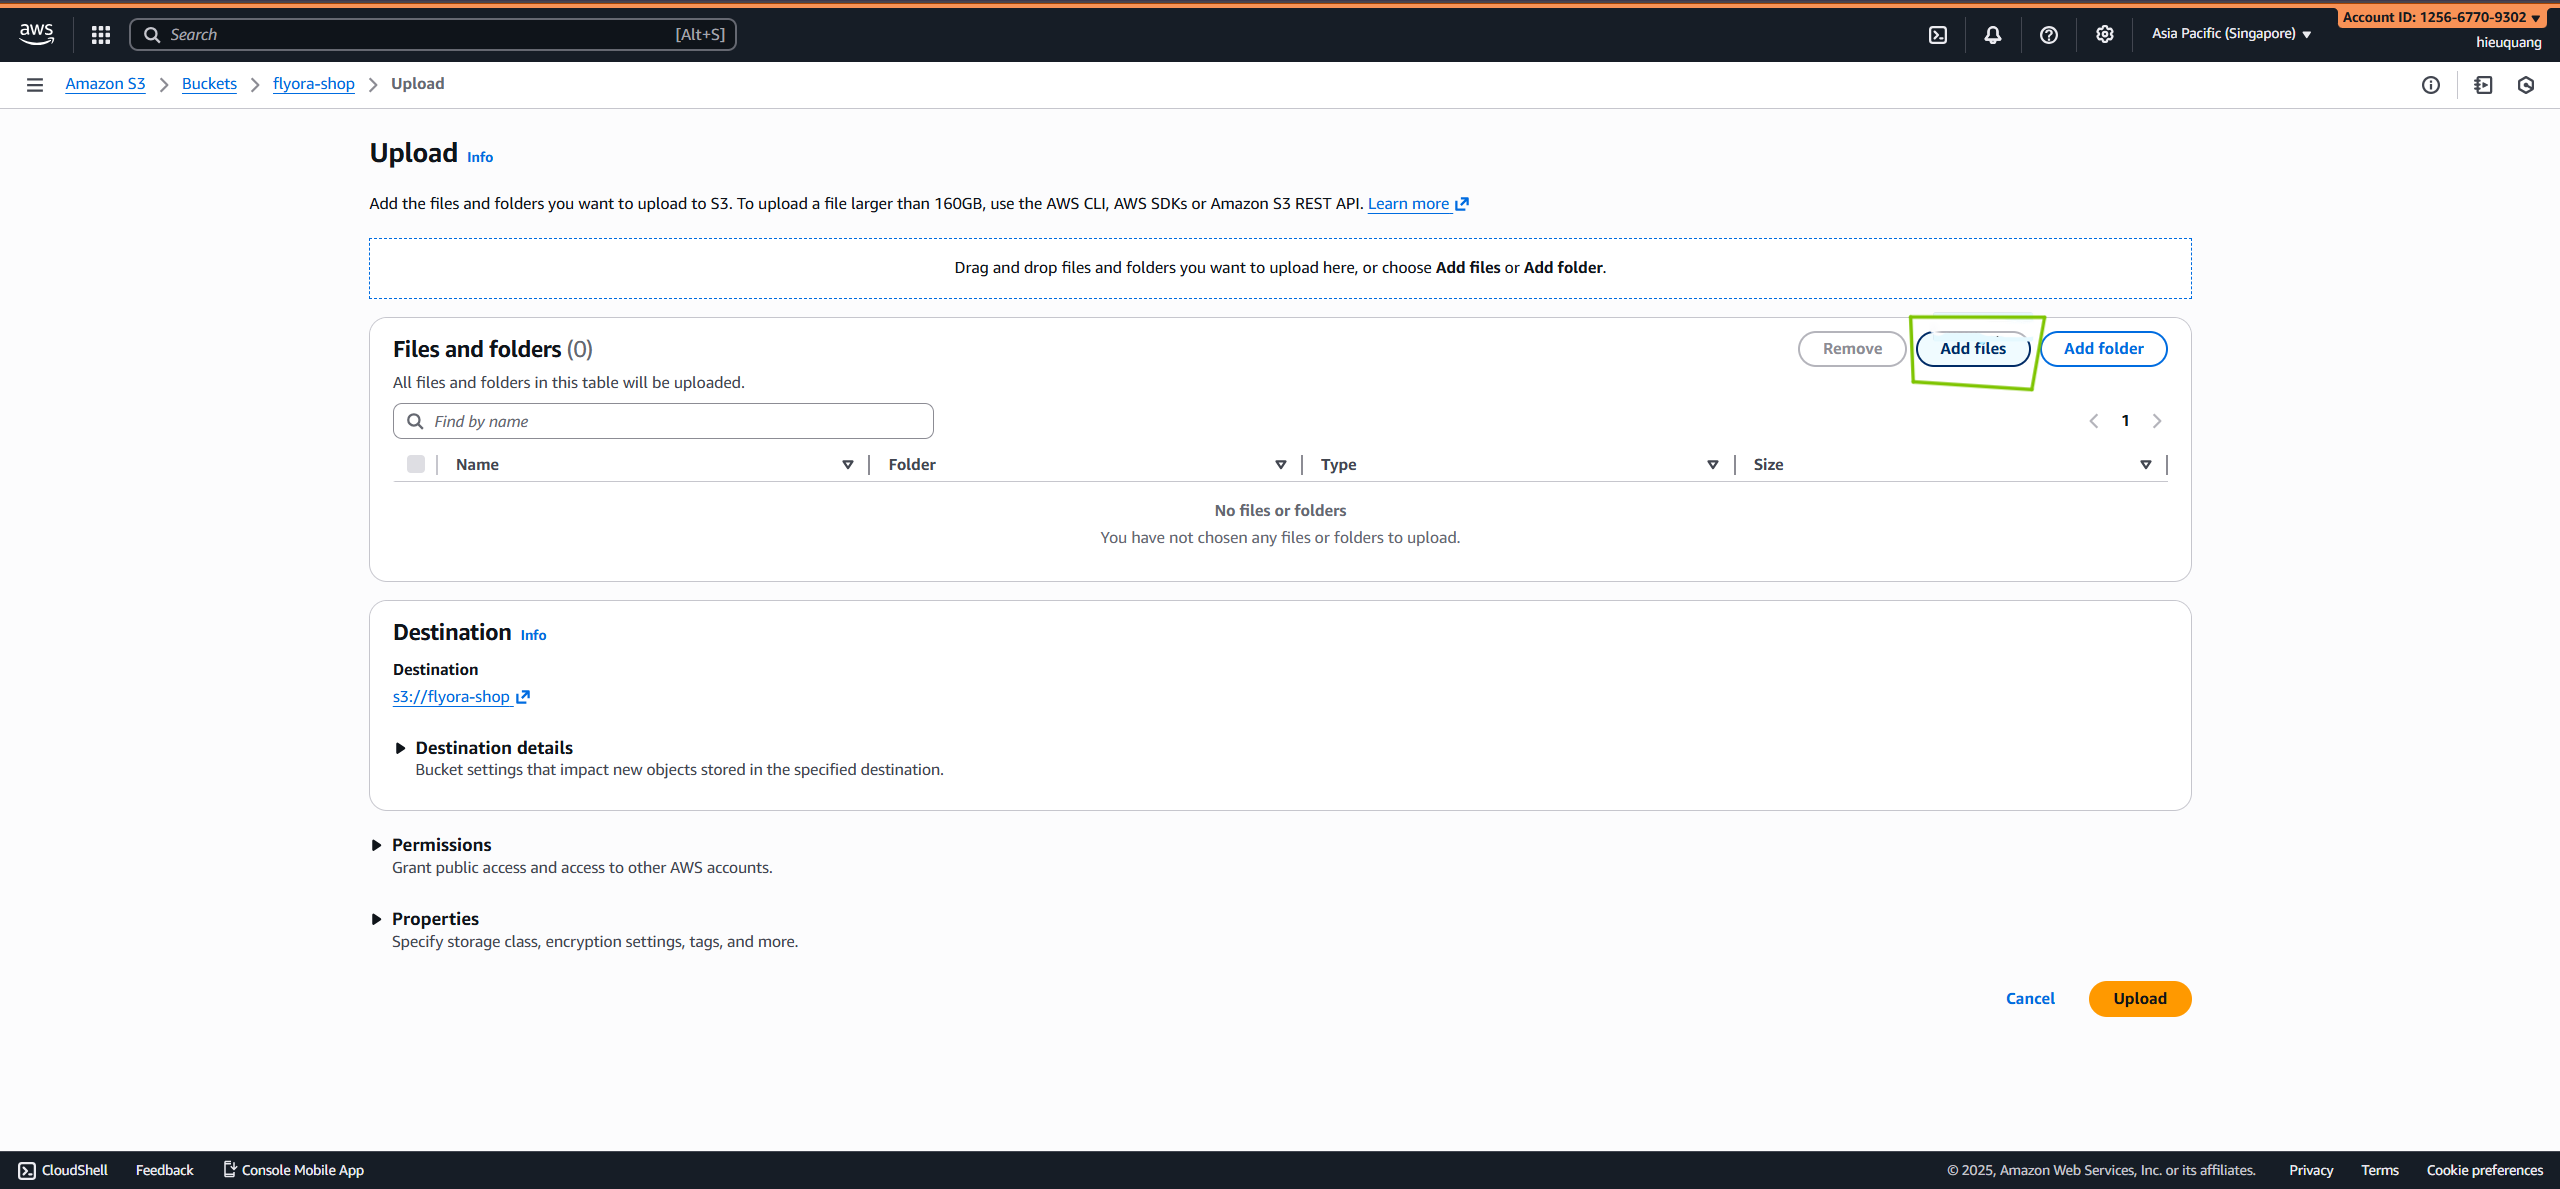Open the notifications bell
2560x1189 pixels.
click(1992, 33)
